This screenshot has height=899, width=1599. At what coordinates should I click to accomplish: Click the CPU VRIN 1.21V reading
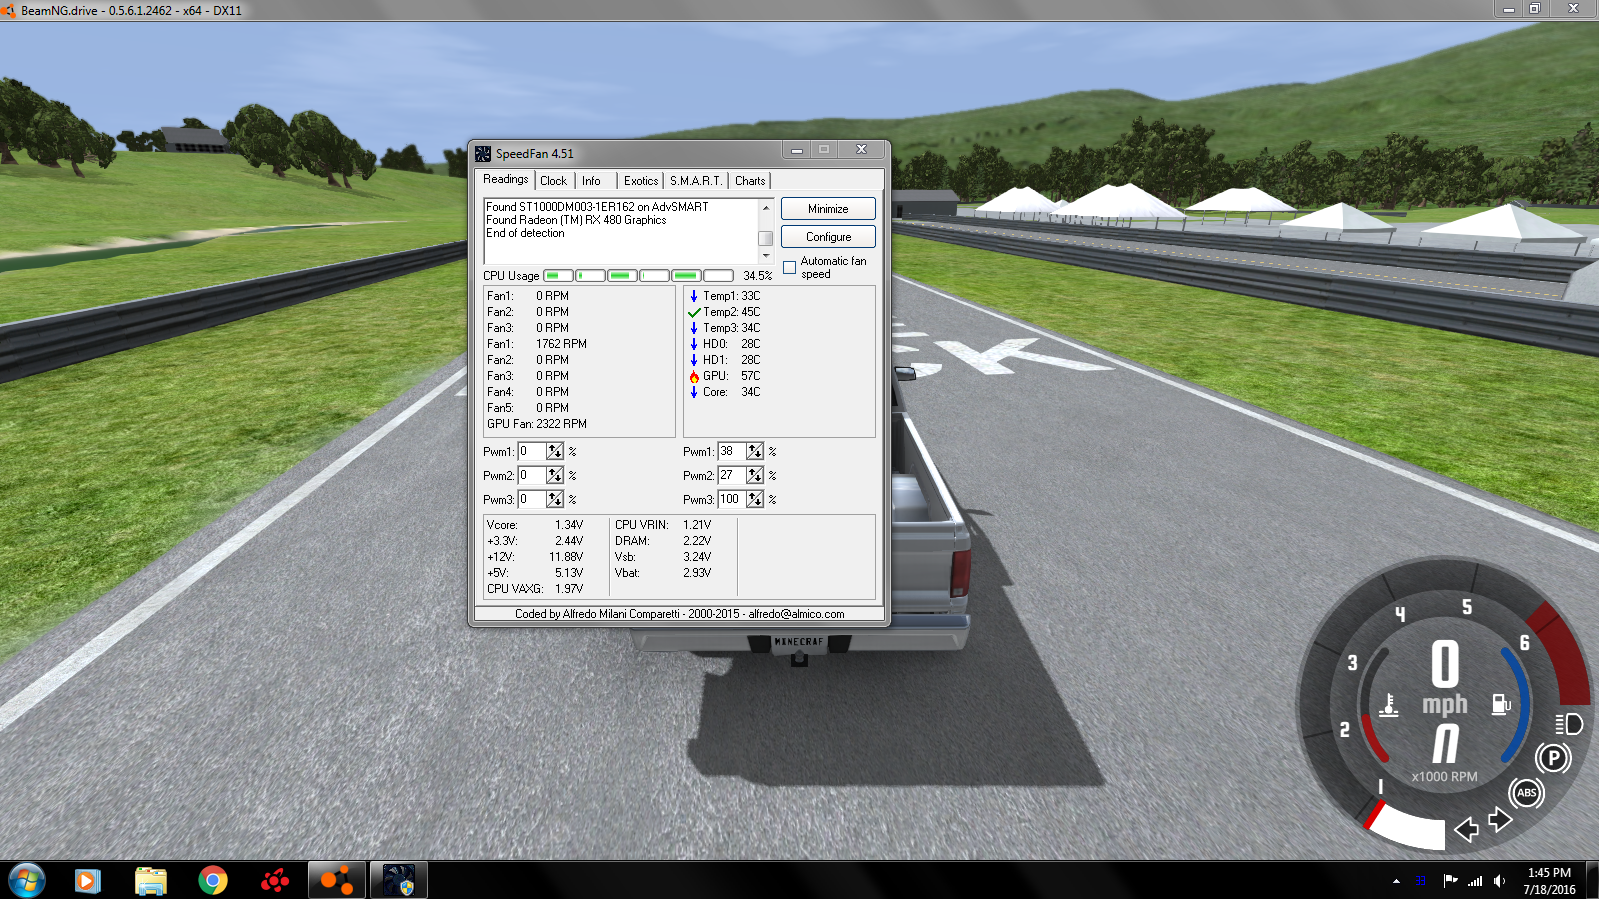pos(663,525)
